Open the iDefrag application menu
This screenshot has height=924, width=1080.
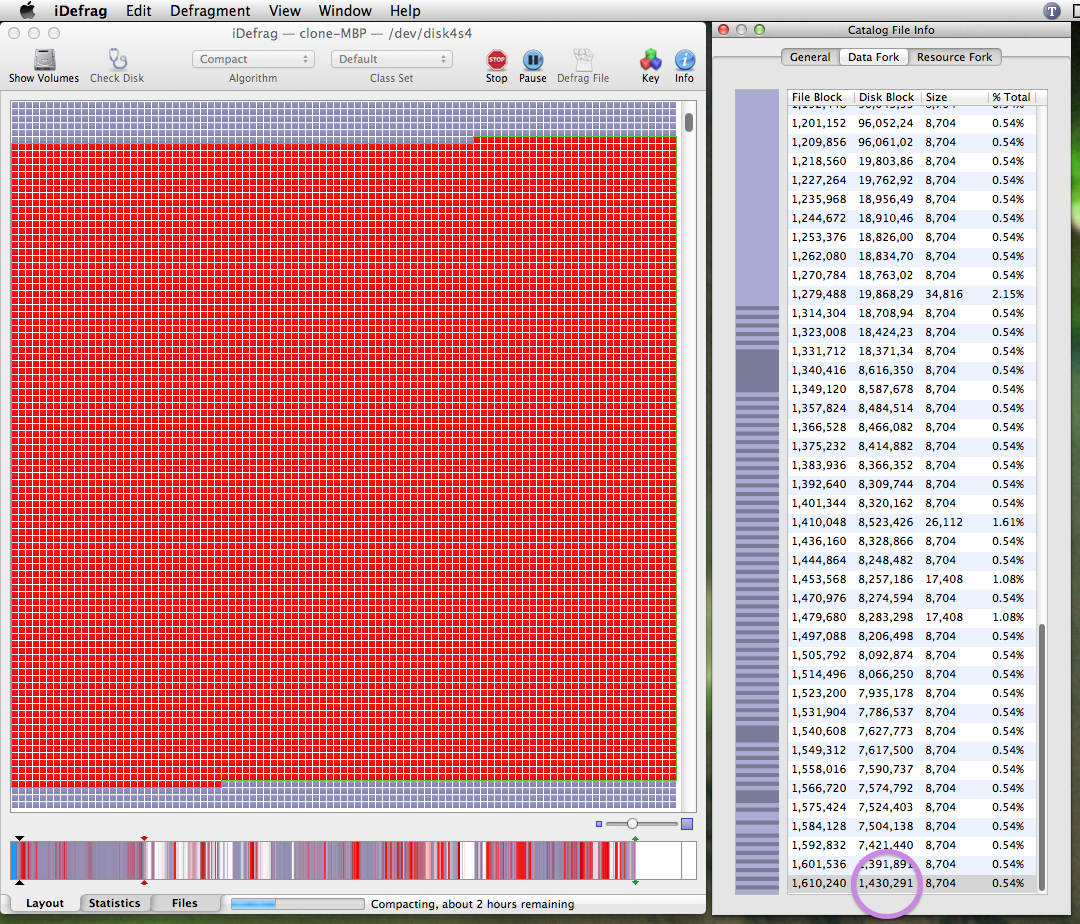(x=81, y=10)
